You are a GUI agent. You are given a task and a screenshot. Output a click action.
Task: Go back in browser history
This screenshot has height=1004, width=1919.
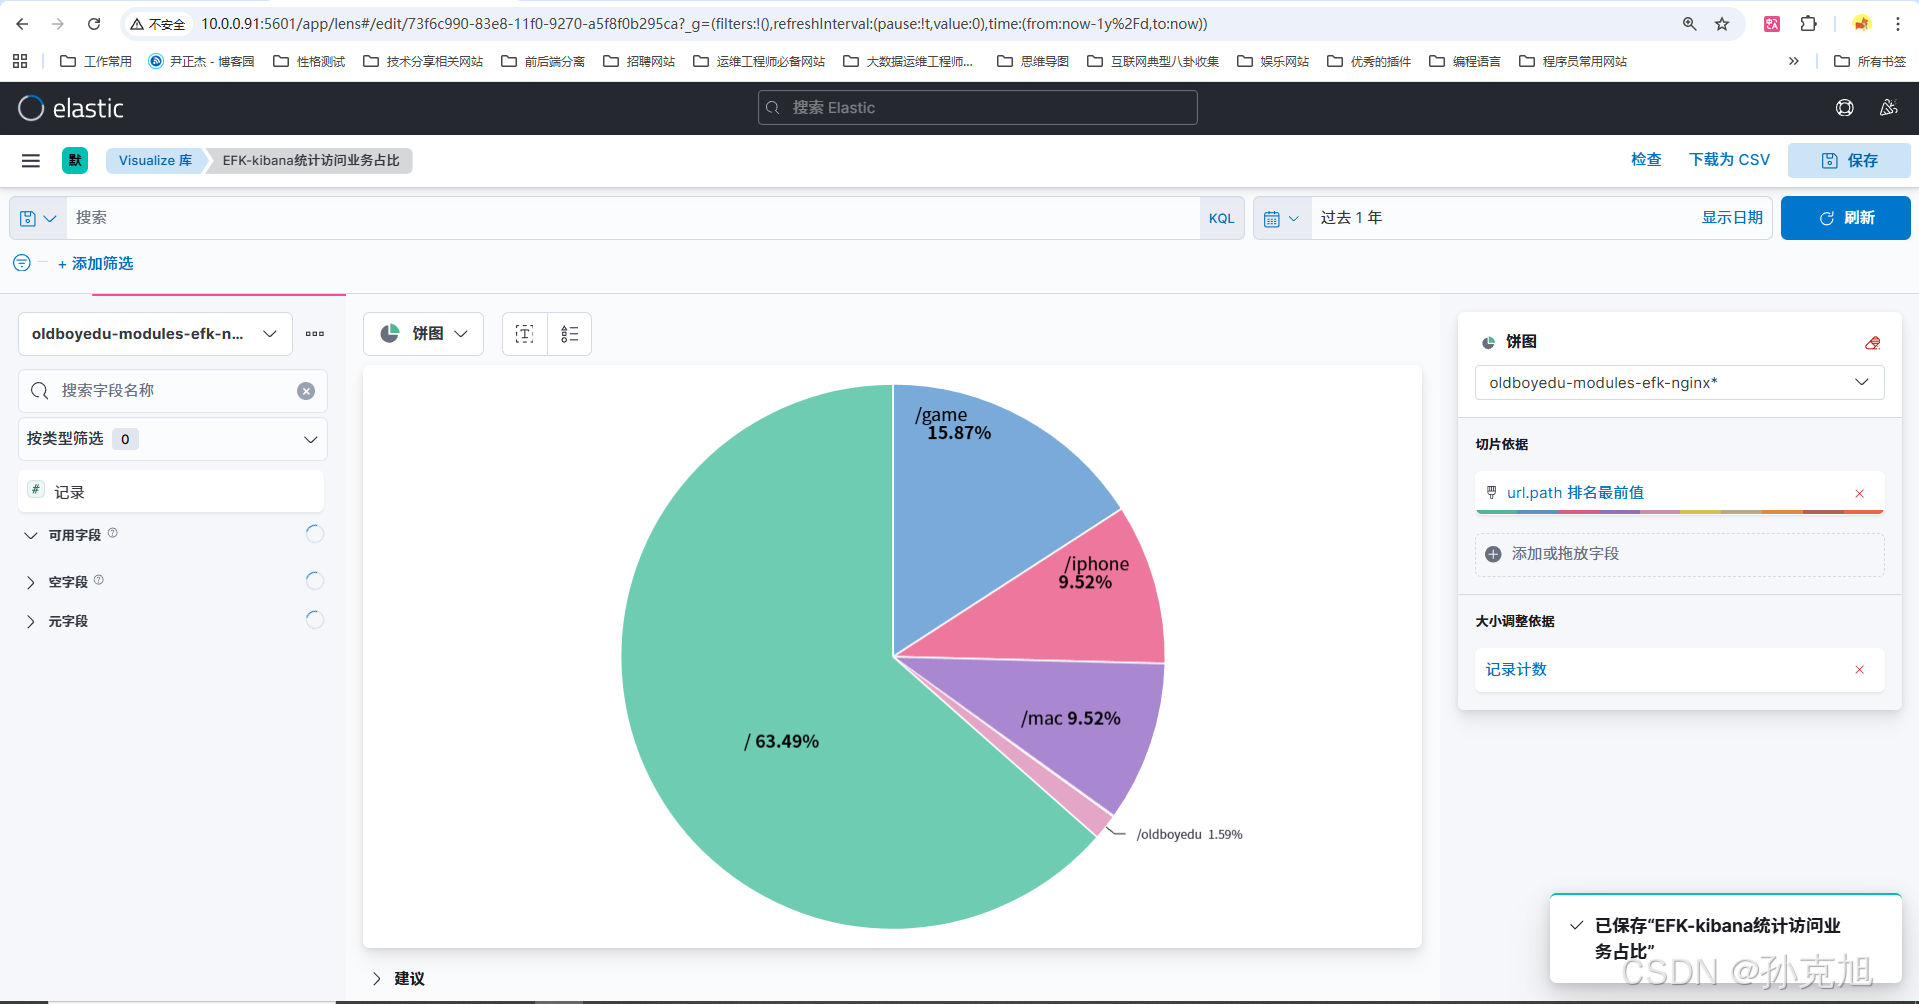coord(22,24)
